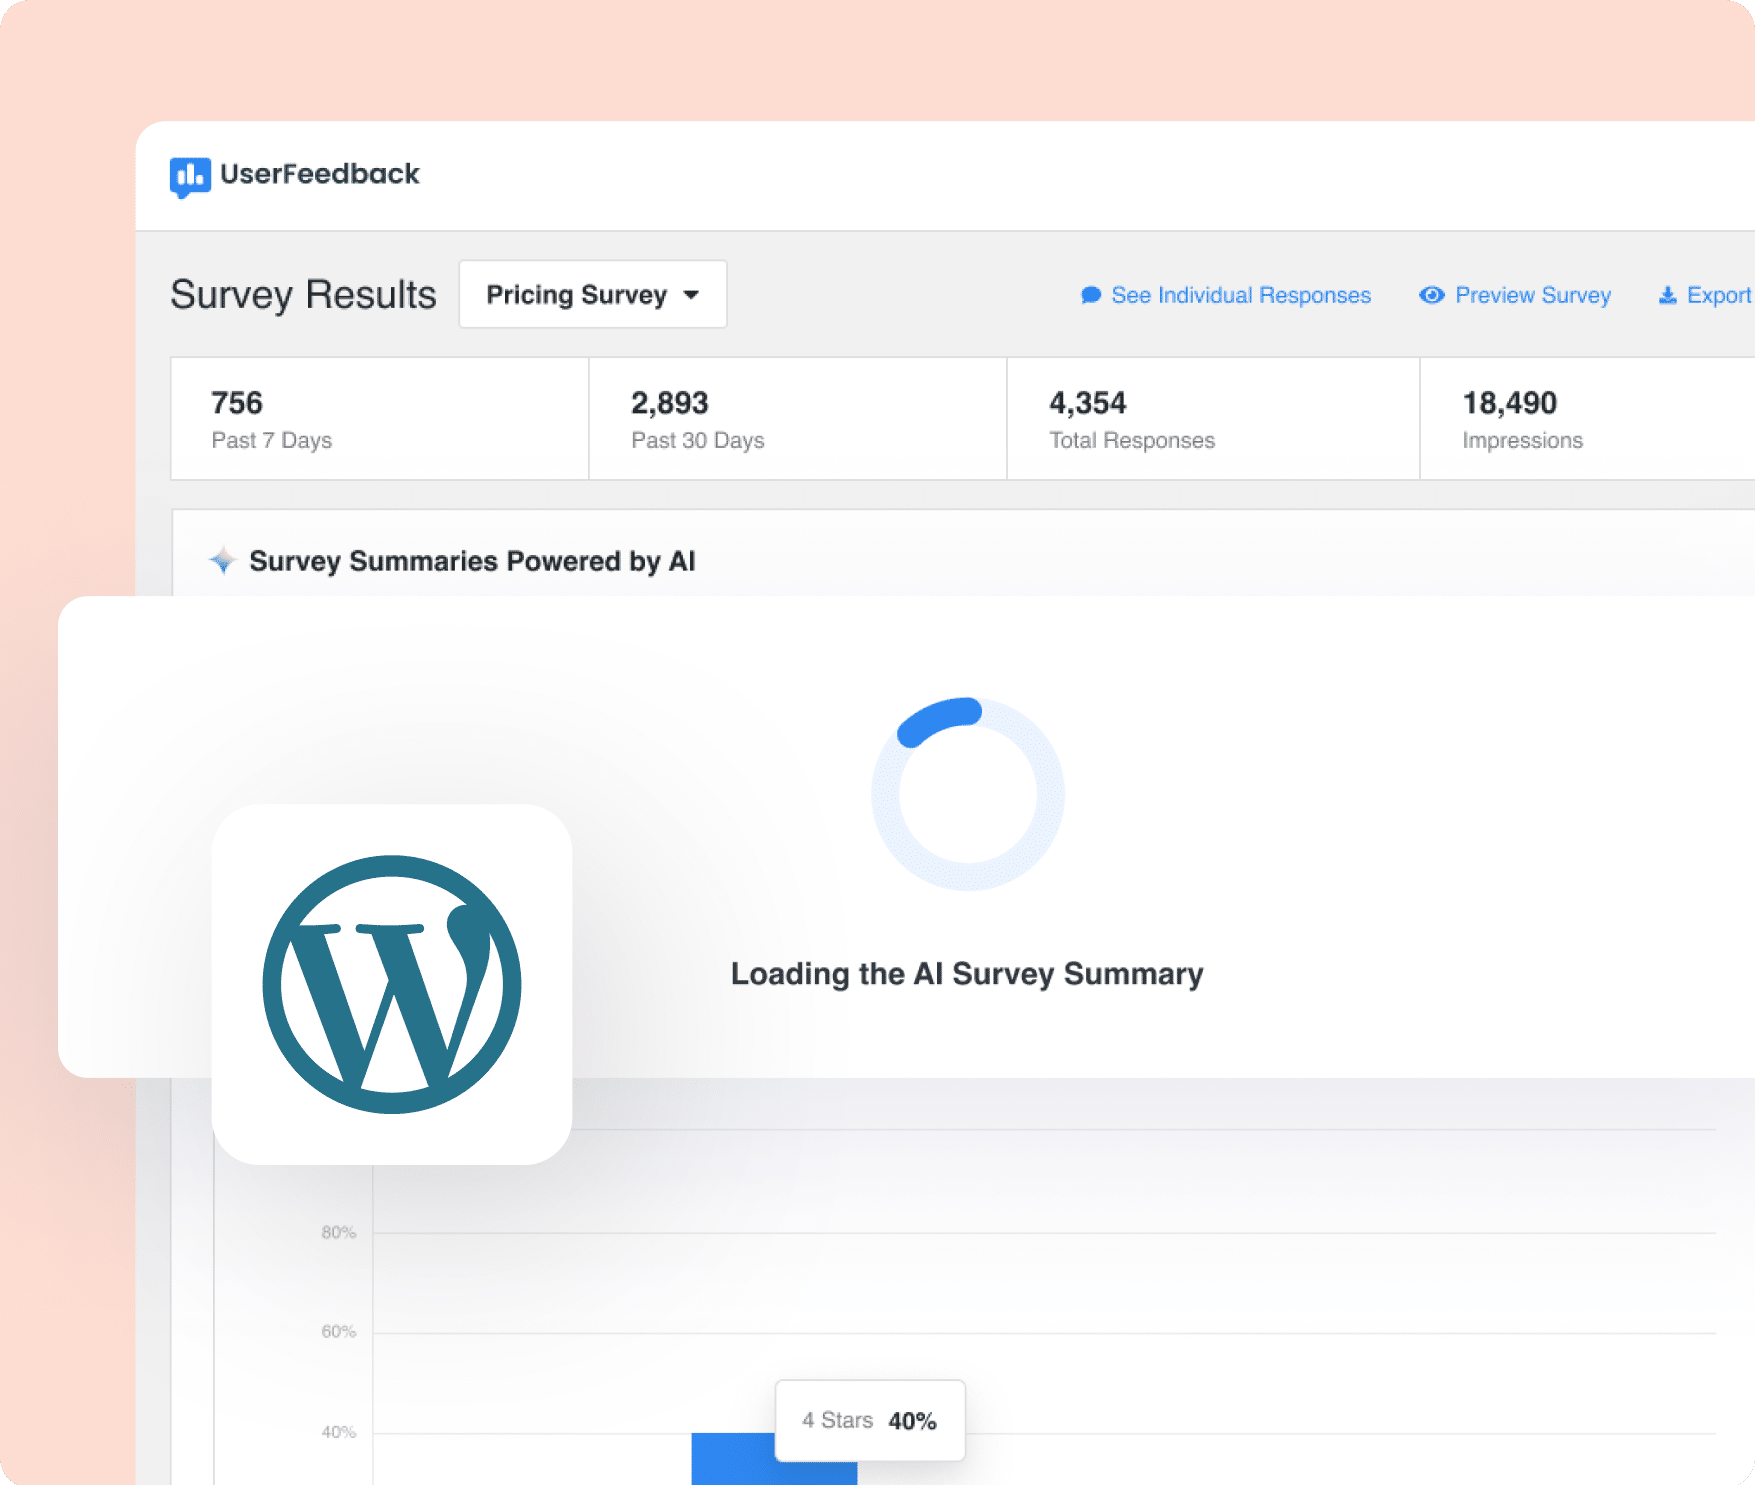The height and width of the screenshot is (1485, 1755).
Task: Click the Export link
Action: click(1706, 295)
